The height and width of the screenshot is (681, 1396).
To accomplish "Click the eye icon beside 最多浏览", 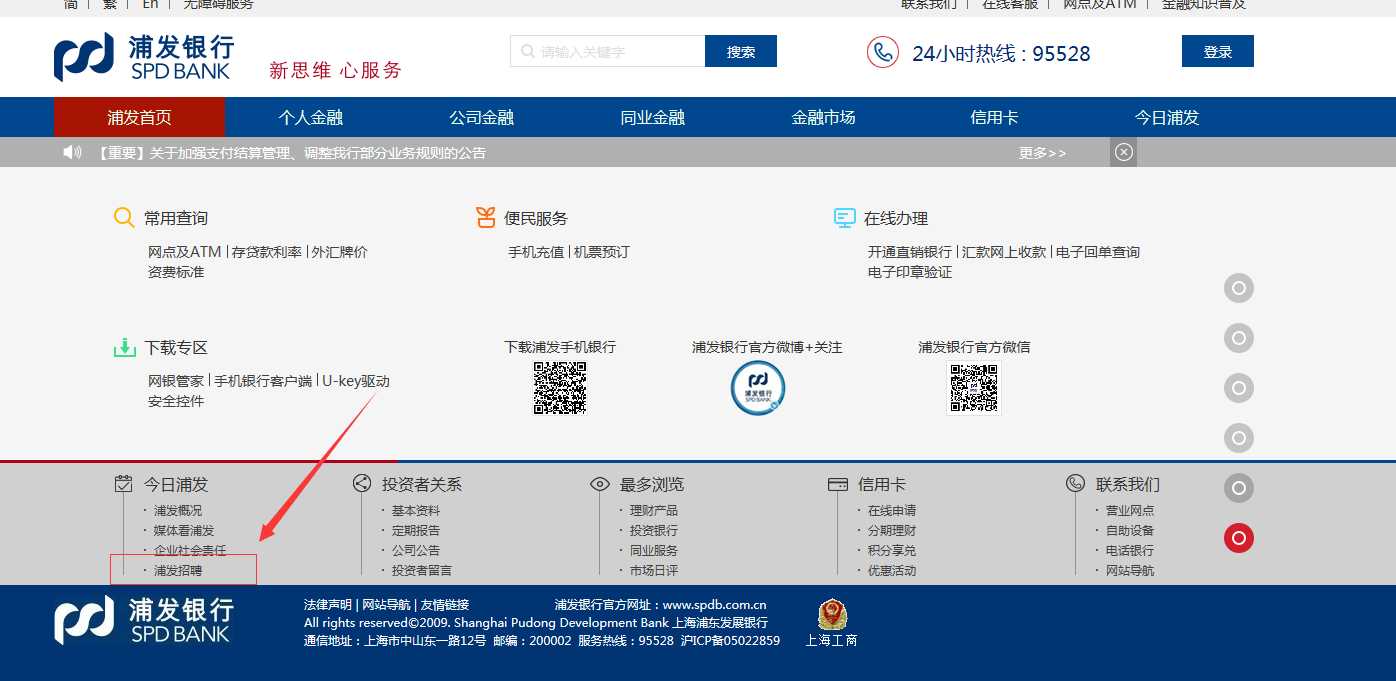I will coord(600,484).
